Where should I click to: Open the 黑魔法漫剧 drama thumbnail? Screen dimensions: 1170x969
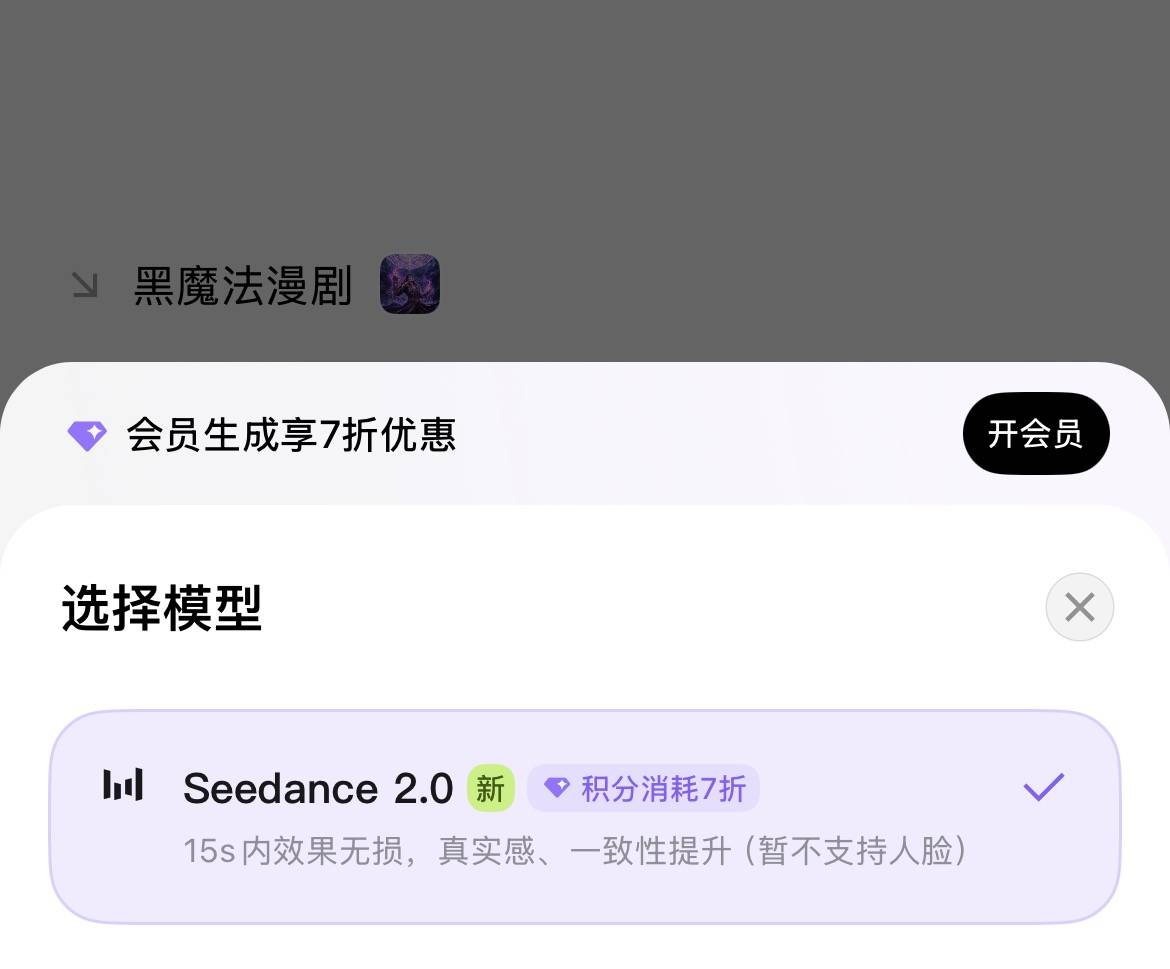(x=410, y=283)
